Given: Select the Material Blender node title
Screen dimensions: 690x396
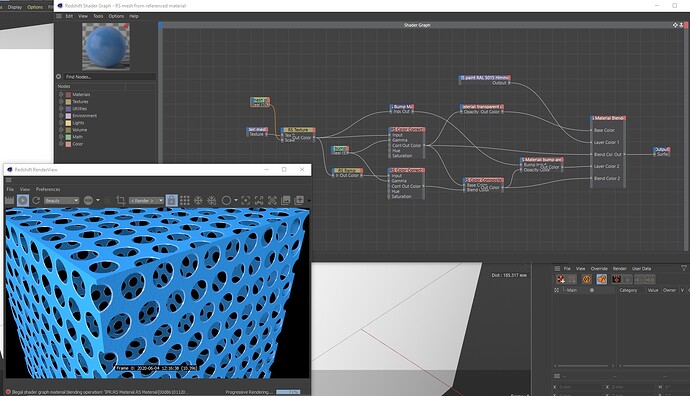Looking at the screenshot, I should (608, 118).
